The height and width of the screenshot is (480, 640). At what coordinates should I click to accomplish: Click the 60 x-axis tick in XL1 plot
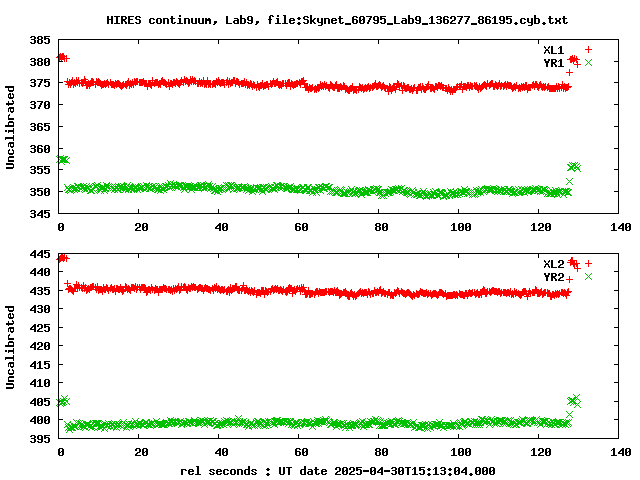tap(301, 227)
